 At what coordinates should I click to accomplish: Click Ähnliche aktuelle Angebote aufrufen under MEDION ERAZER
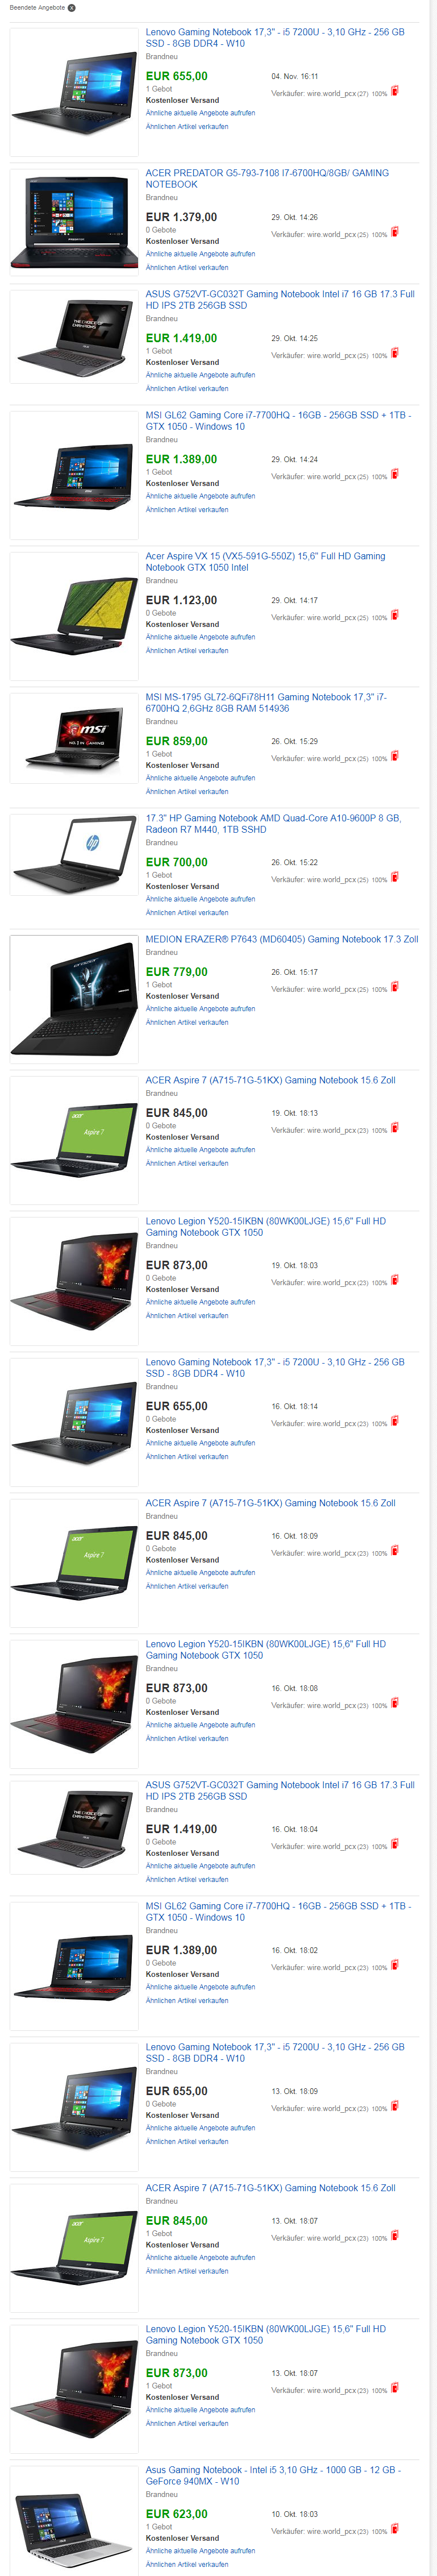200,1009
